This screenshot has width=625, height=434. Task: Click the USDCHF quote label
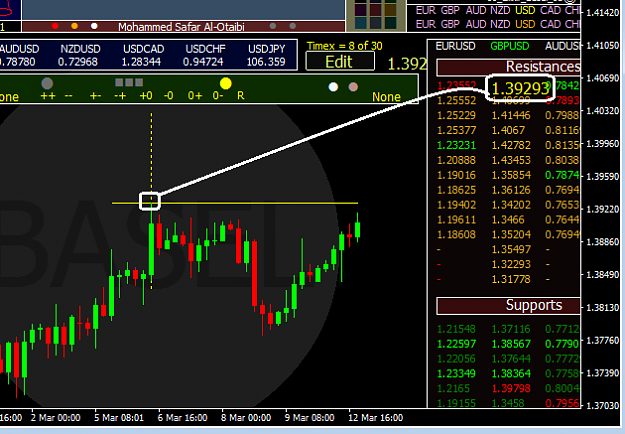(205, 49)
